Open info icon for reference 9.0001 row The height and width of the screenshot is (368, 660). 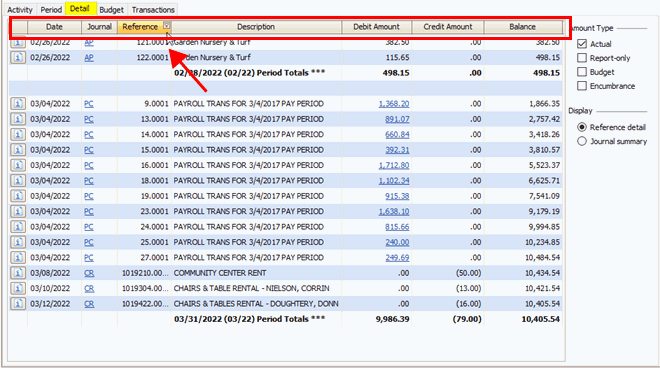coord(18,104)
